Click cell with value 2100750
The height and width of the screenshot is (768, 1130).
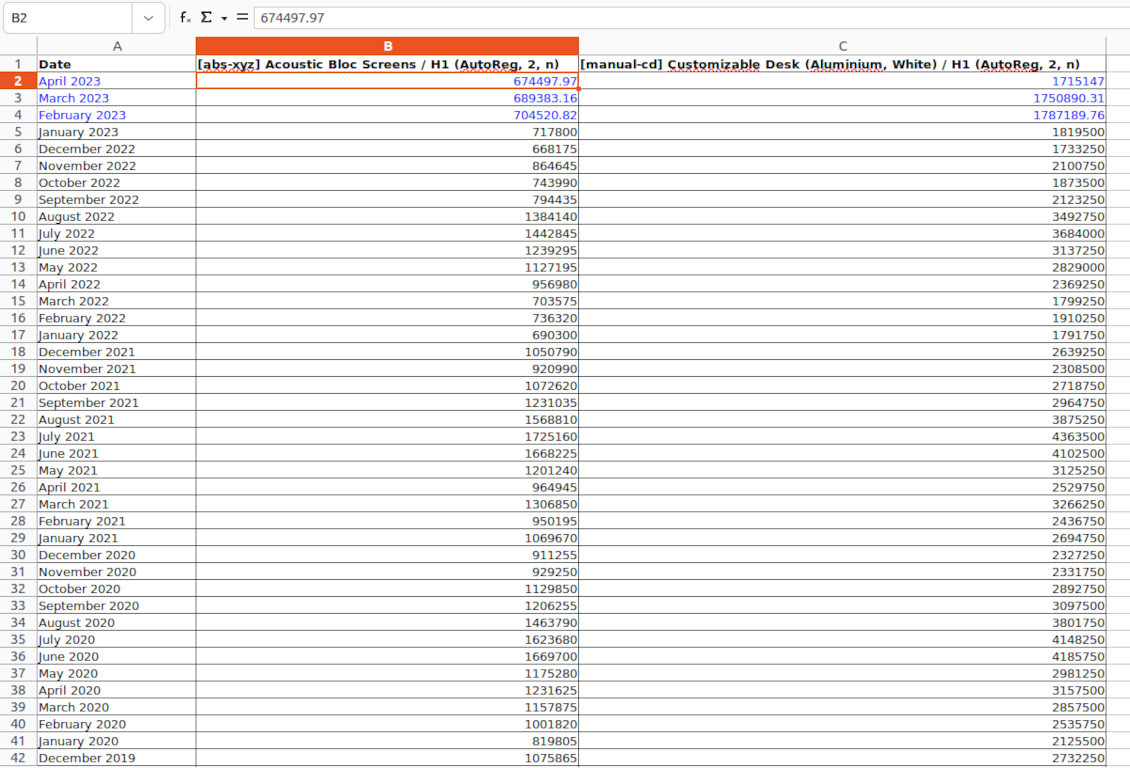(842, 166)
